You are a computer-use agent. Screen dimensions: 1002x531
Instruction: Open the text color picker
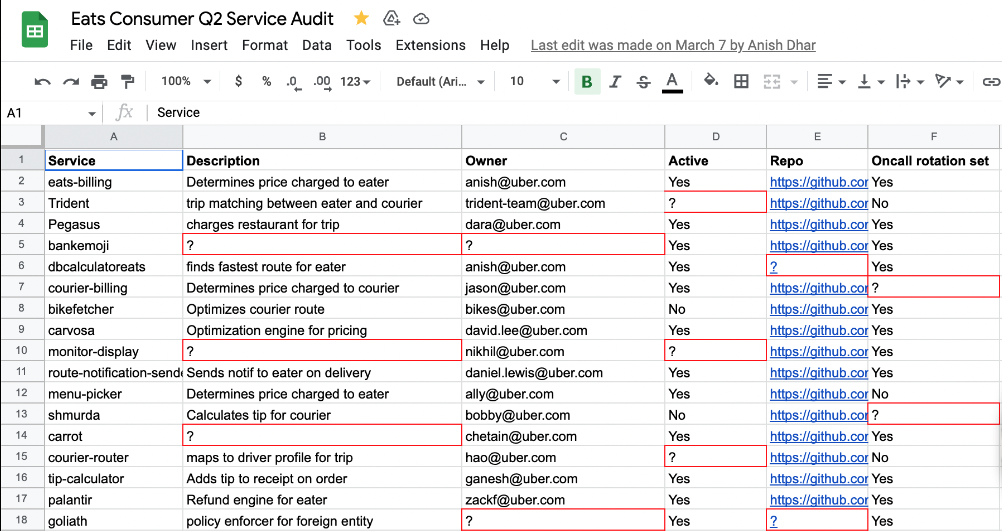(672, 82)
